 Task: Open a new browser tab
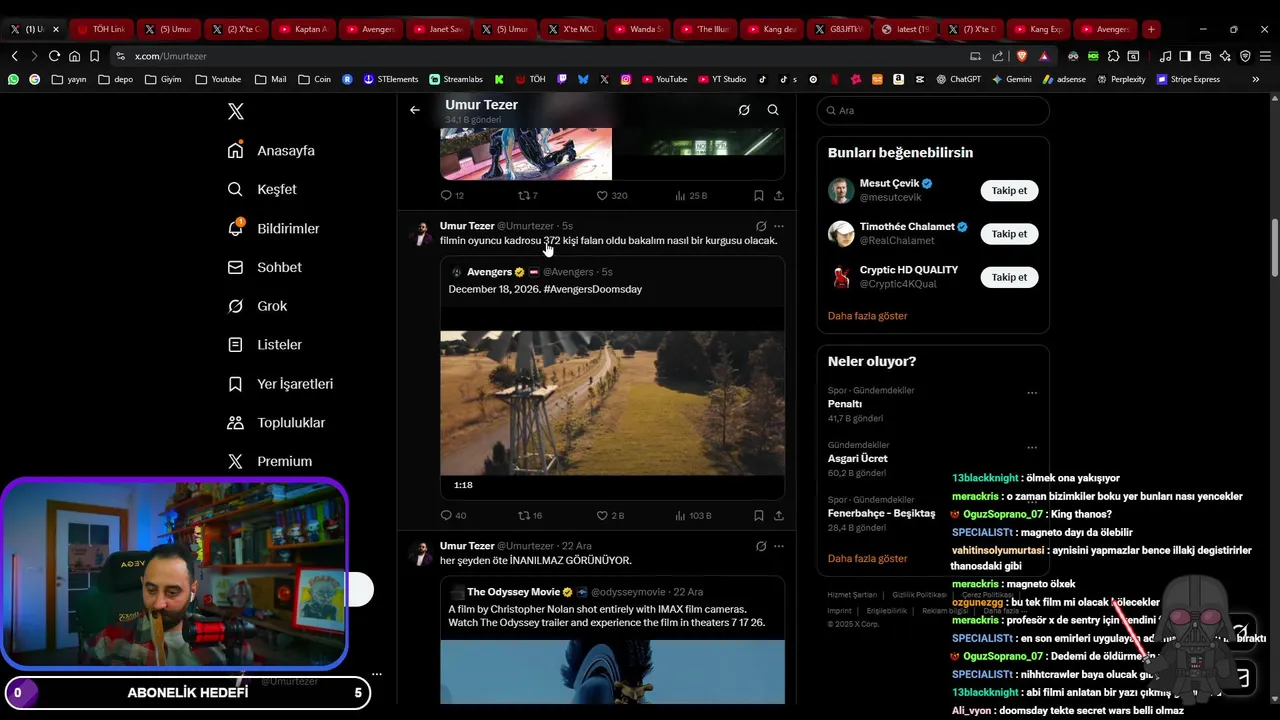1151,29
